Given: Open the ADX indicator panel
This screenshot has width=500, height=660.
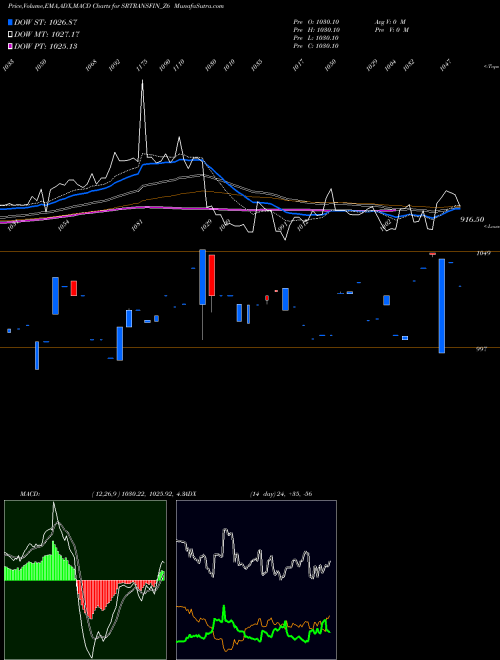Looking at the screenshot, I should click(256, 580).
